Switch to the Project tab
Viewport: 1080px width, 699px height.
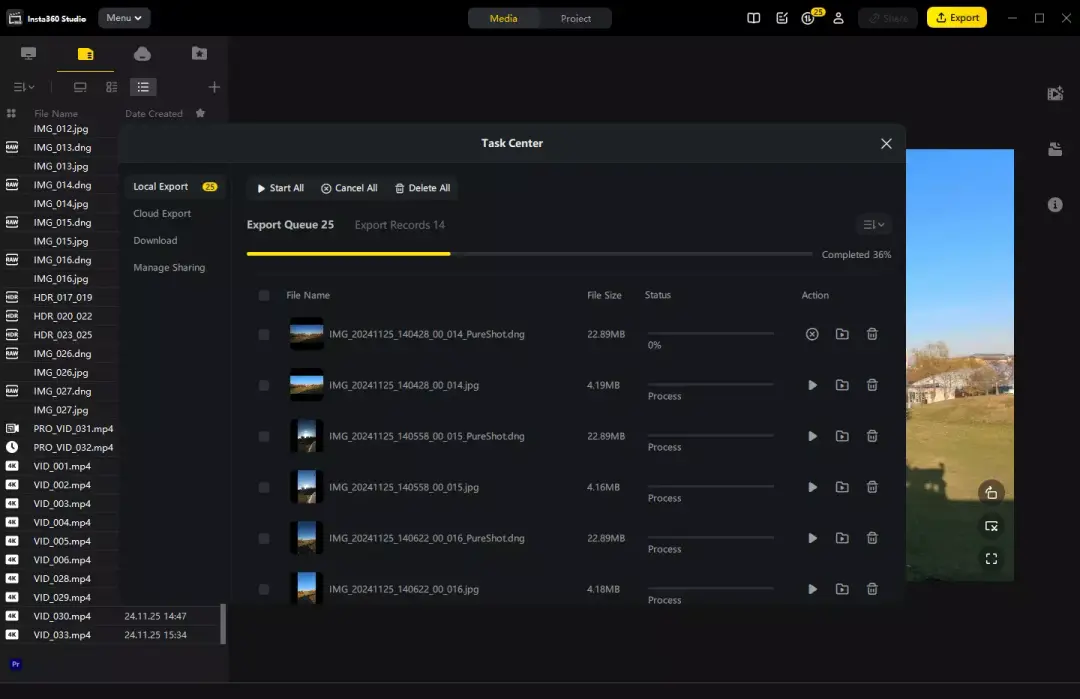(576, 19)
